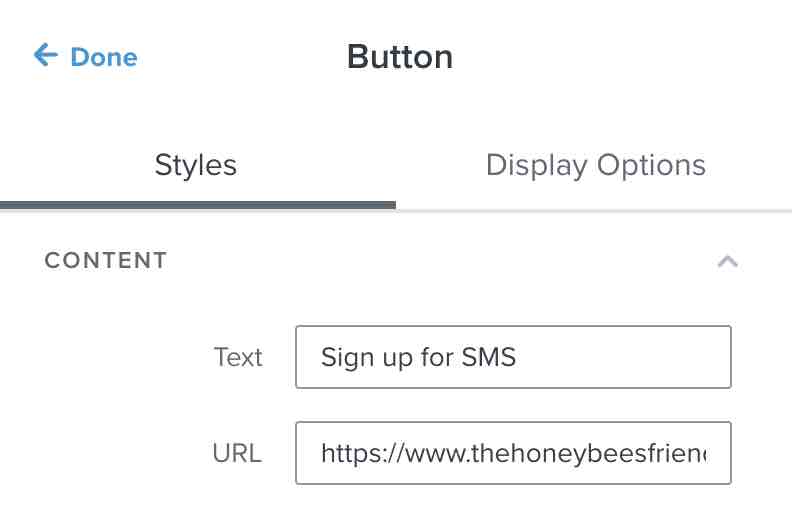Finish editing by clicking Done

click(103, 57)
